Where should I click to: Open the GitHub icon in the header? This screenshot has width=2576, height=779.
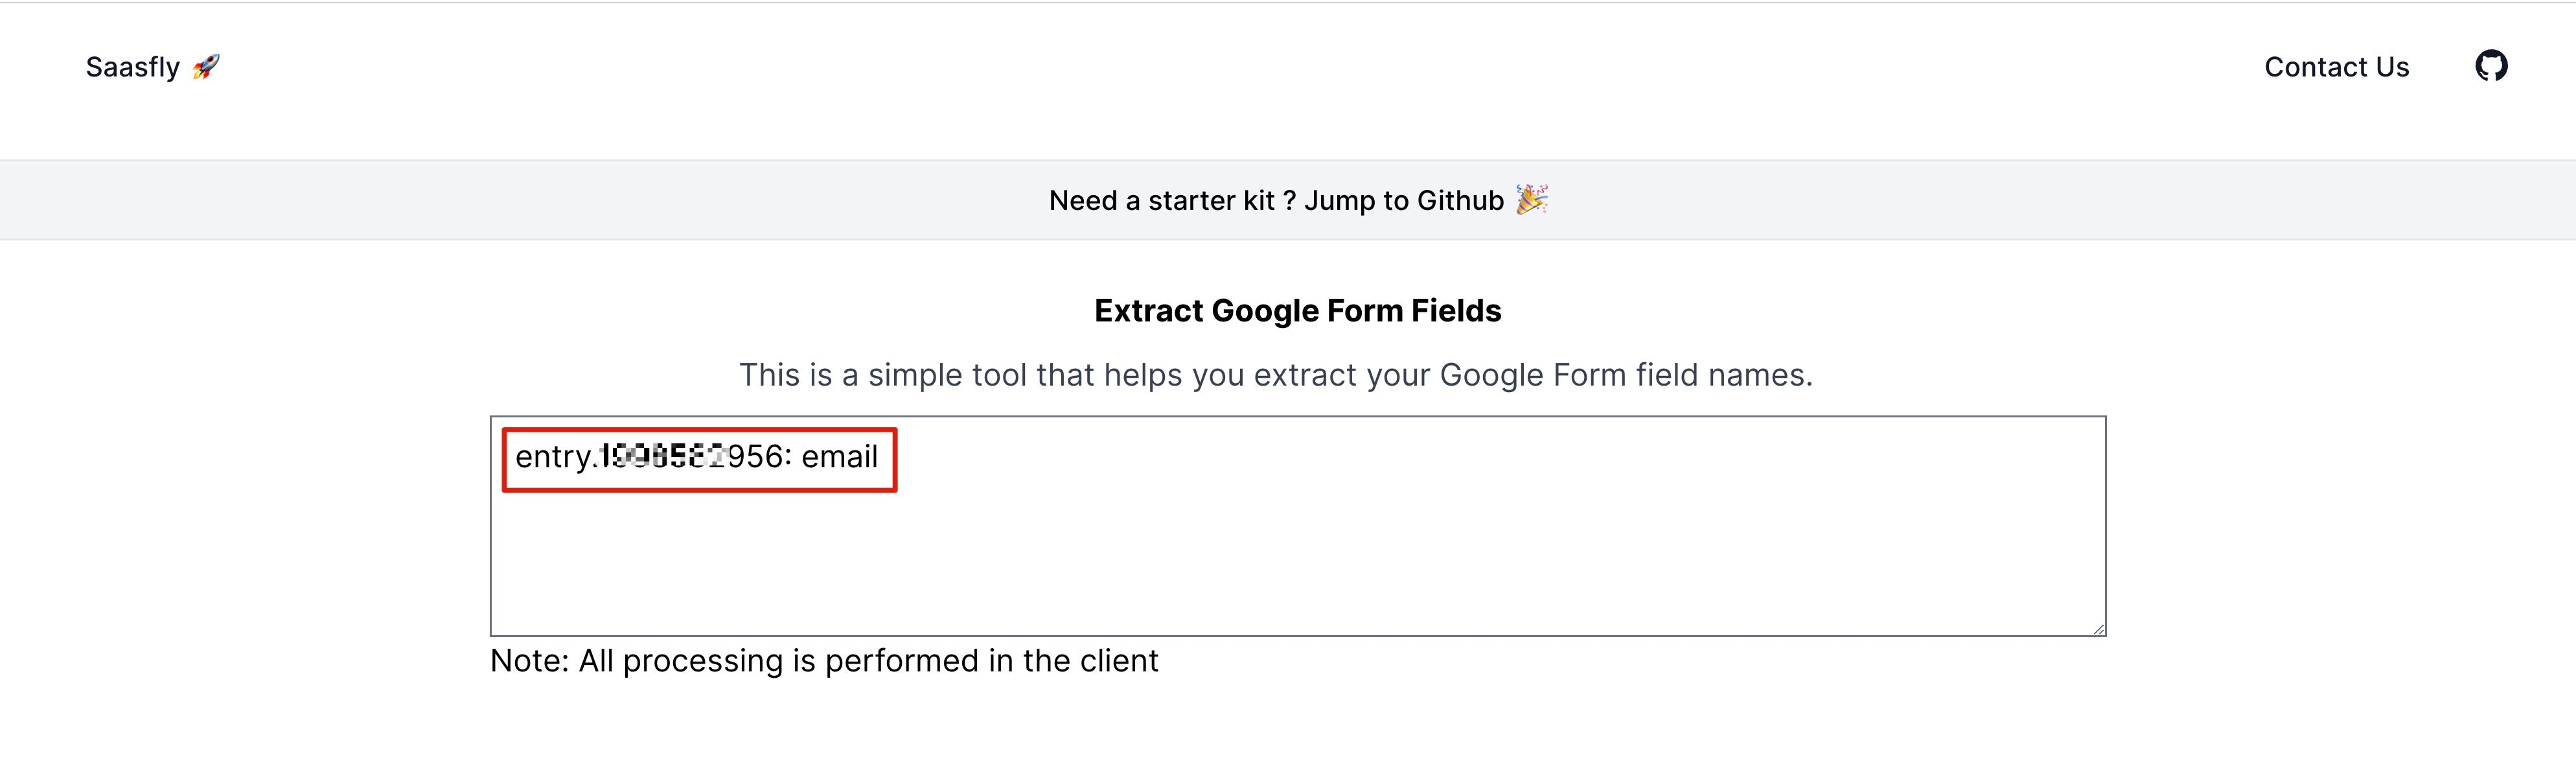tap(2490, 66)
